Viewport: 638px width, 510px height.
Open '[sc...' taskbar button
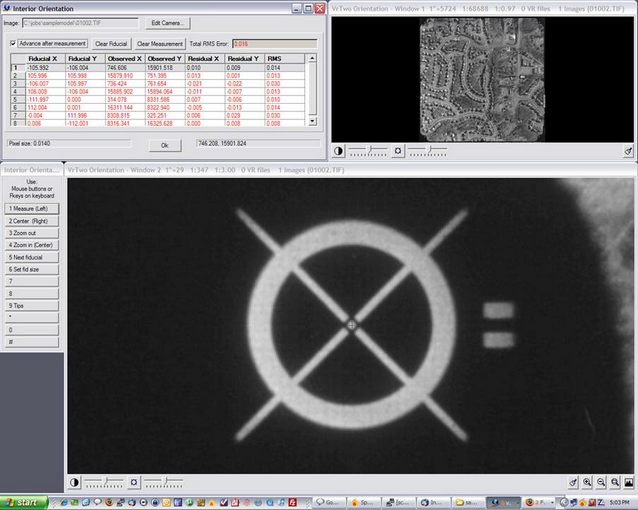tap(400, 503)
